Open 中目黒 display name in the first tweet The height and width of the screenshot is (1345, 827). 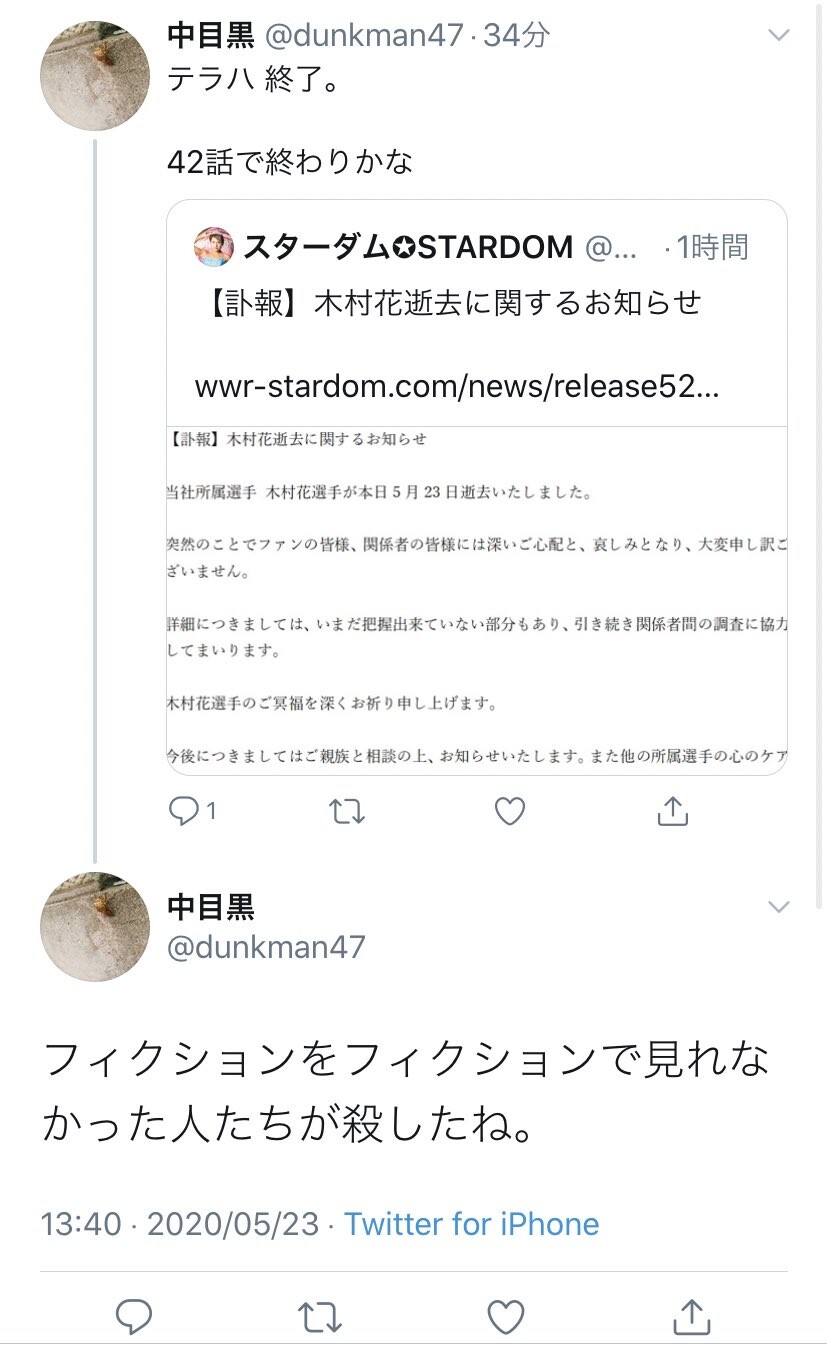tap(210, 36)
